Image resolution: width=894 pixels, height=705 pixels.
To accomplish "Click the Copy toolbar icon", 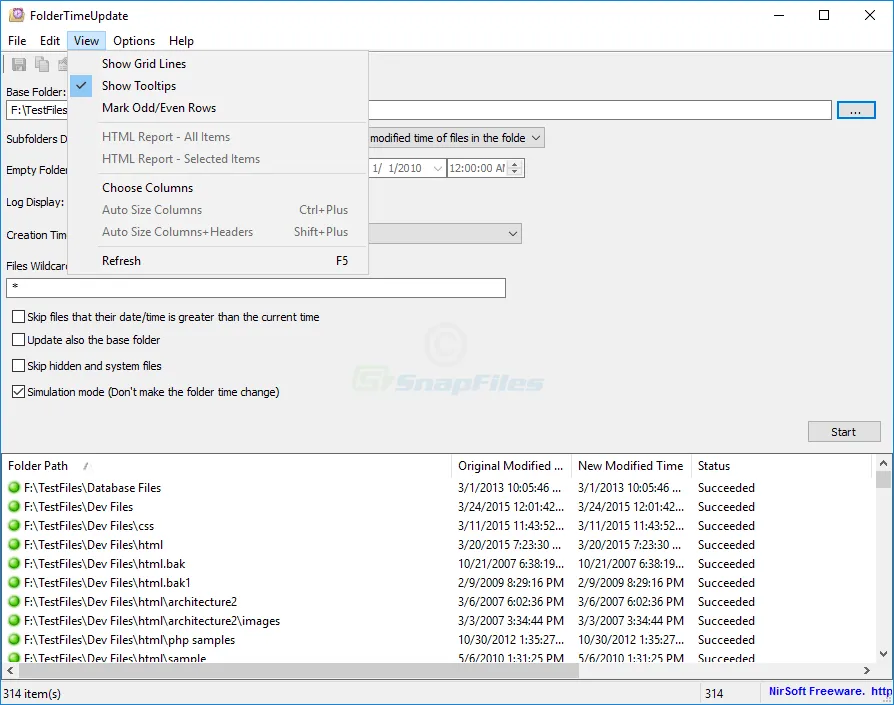I will pos(42,64).
